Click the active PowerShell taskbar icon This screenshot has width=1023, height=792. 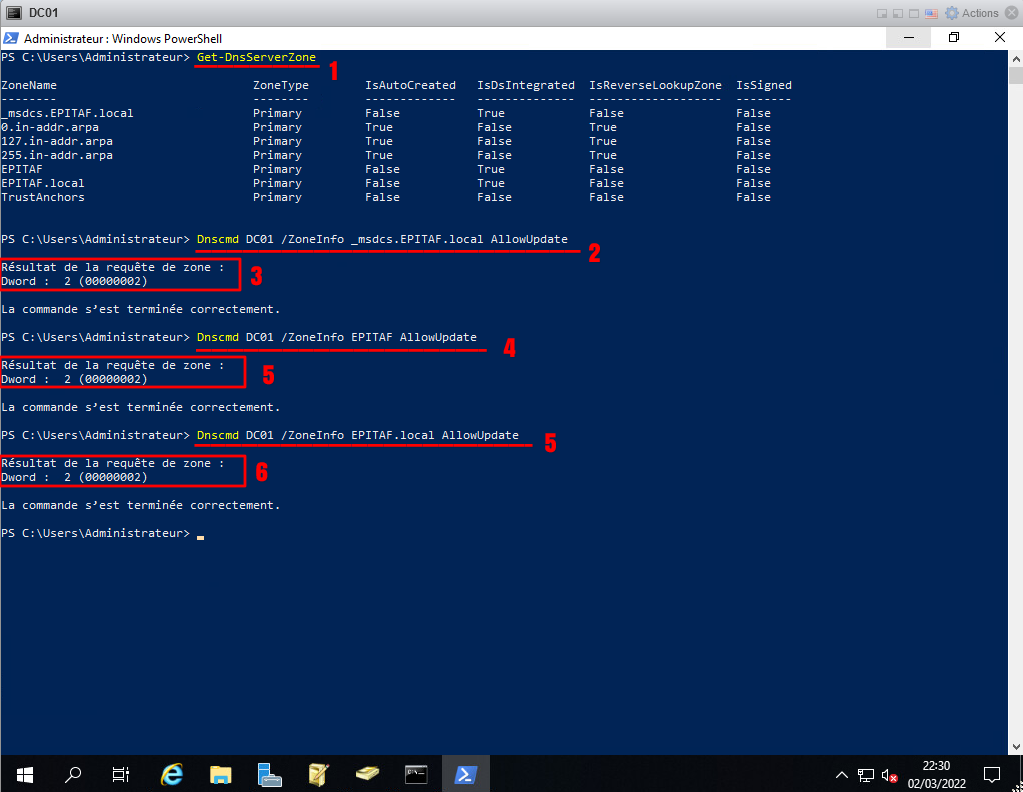(466, 774)
